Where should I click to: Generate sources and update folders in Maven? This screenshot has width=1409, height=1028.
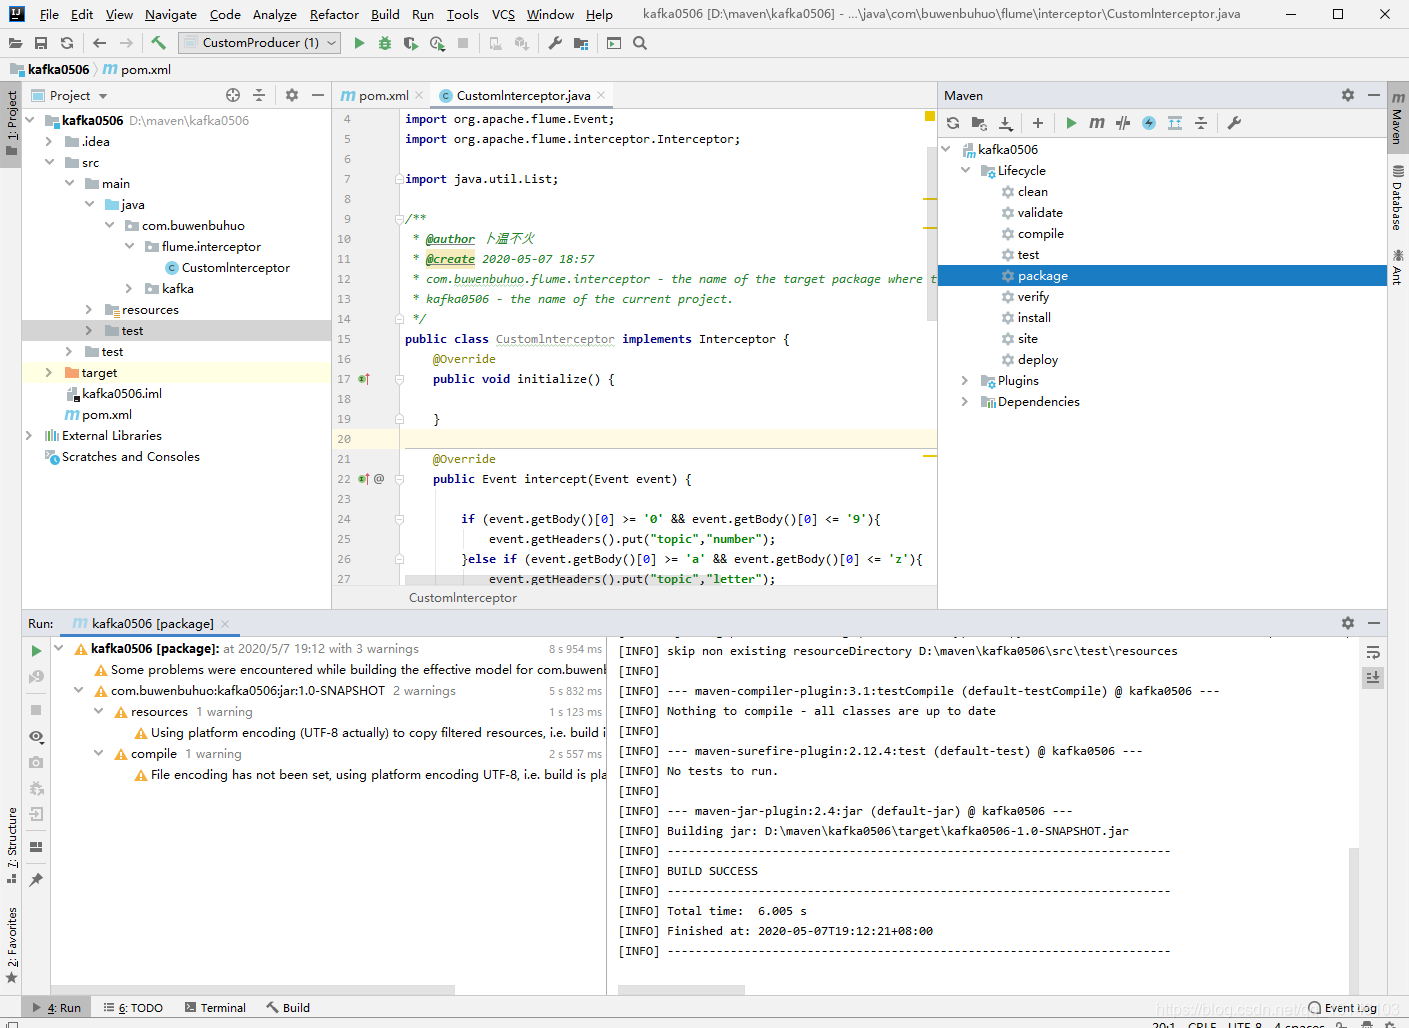point(979,123)
